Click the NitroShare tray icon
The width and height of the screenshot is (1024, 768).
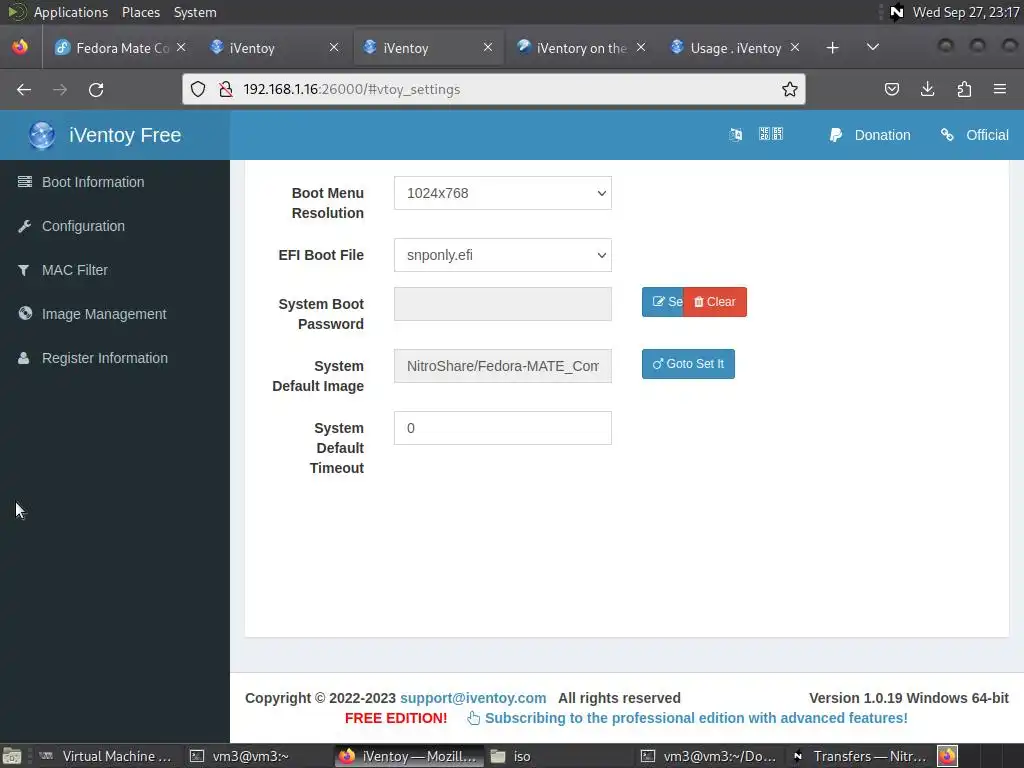[897, 12]
